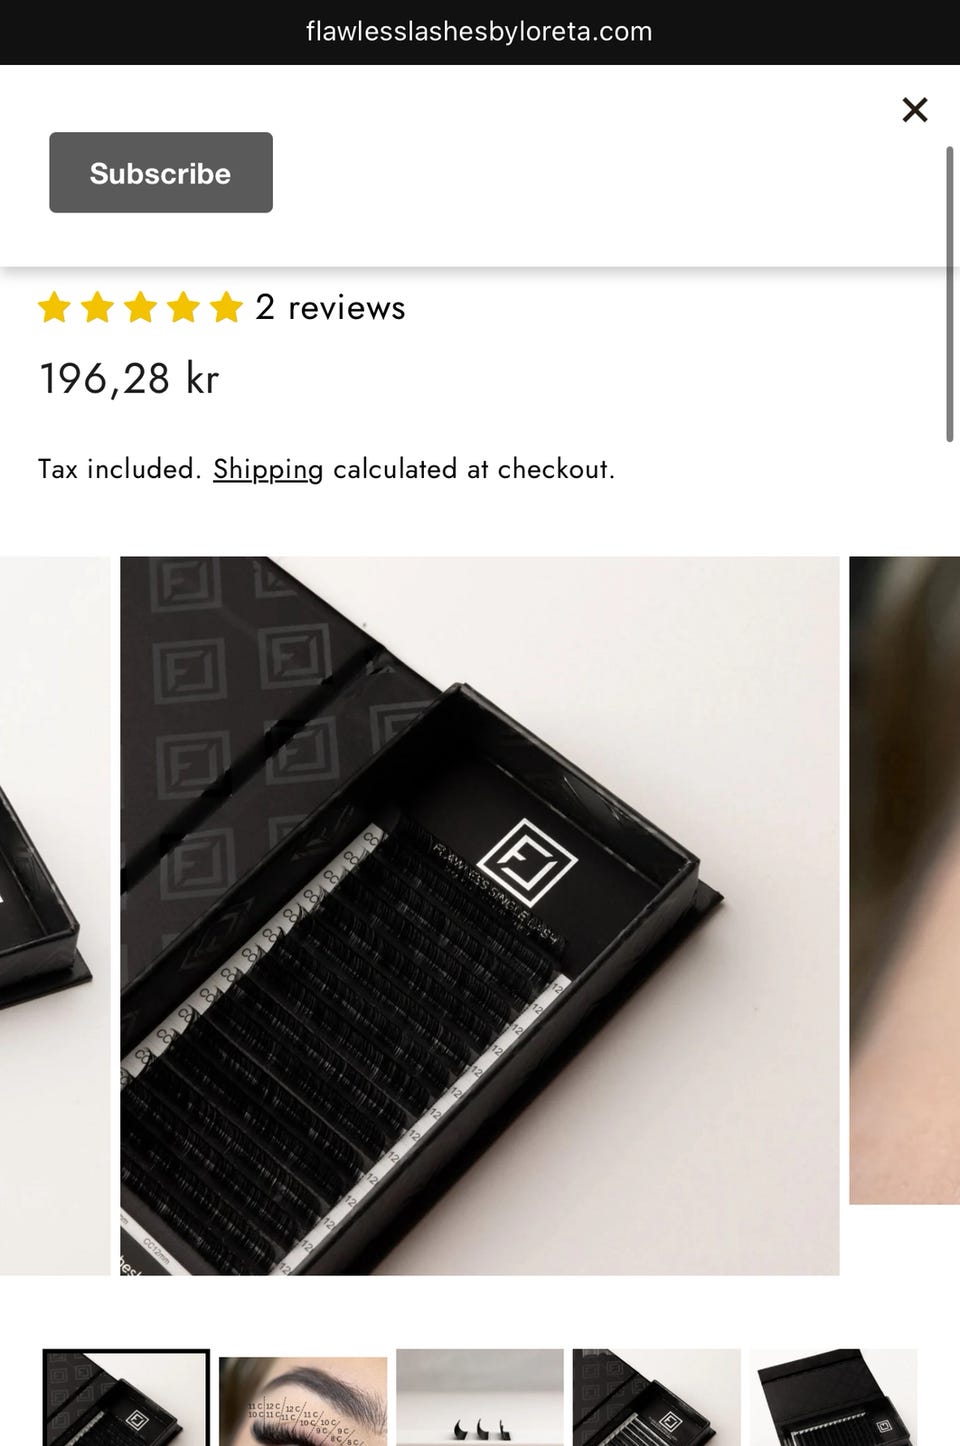
Task: Click the fourth yellow rating star
Action: tap(183, 307)
